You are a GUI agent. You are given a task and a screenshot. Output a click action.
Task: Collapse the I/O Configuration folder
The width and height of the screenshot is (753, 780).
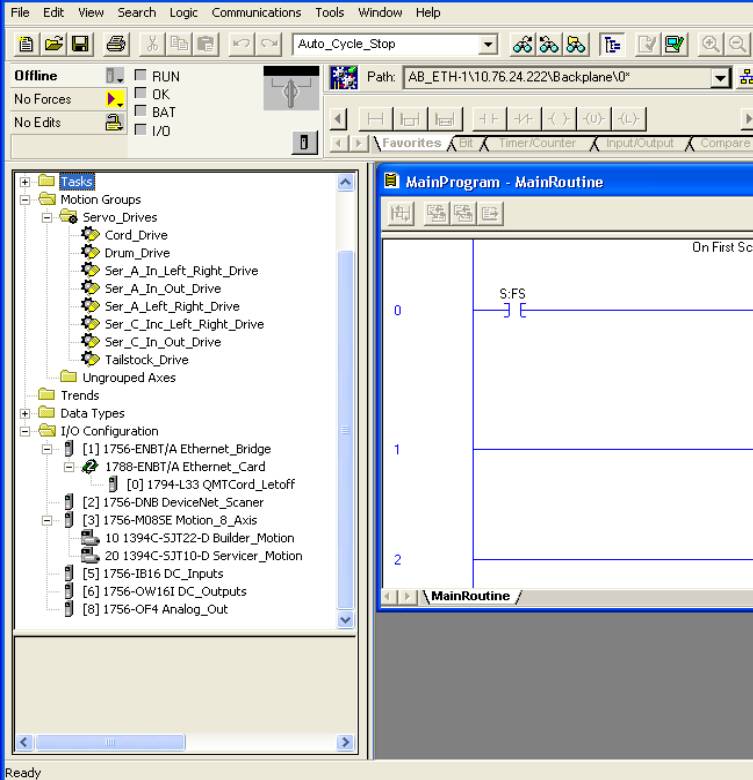tap(25, 431)
